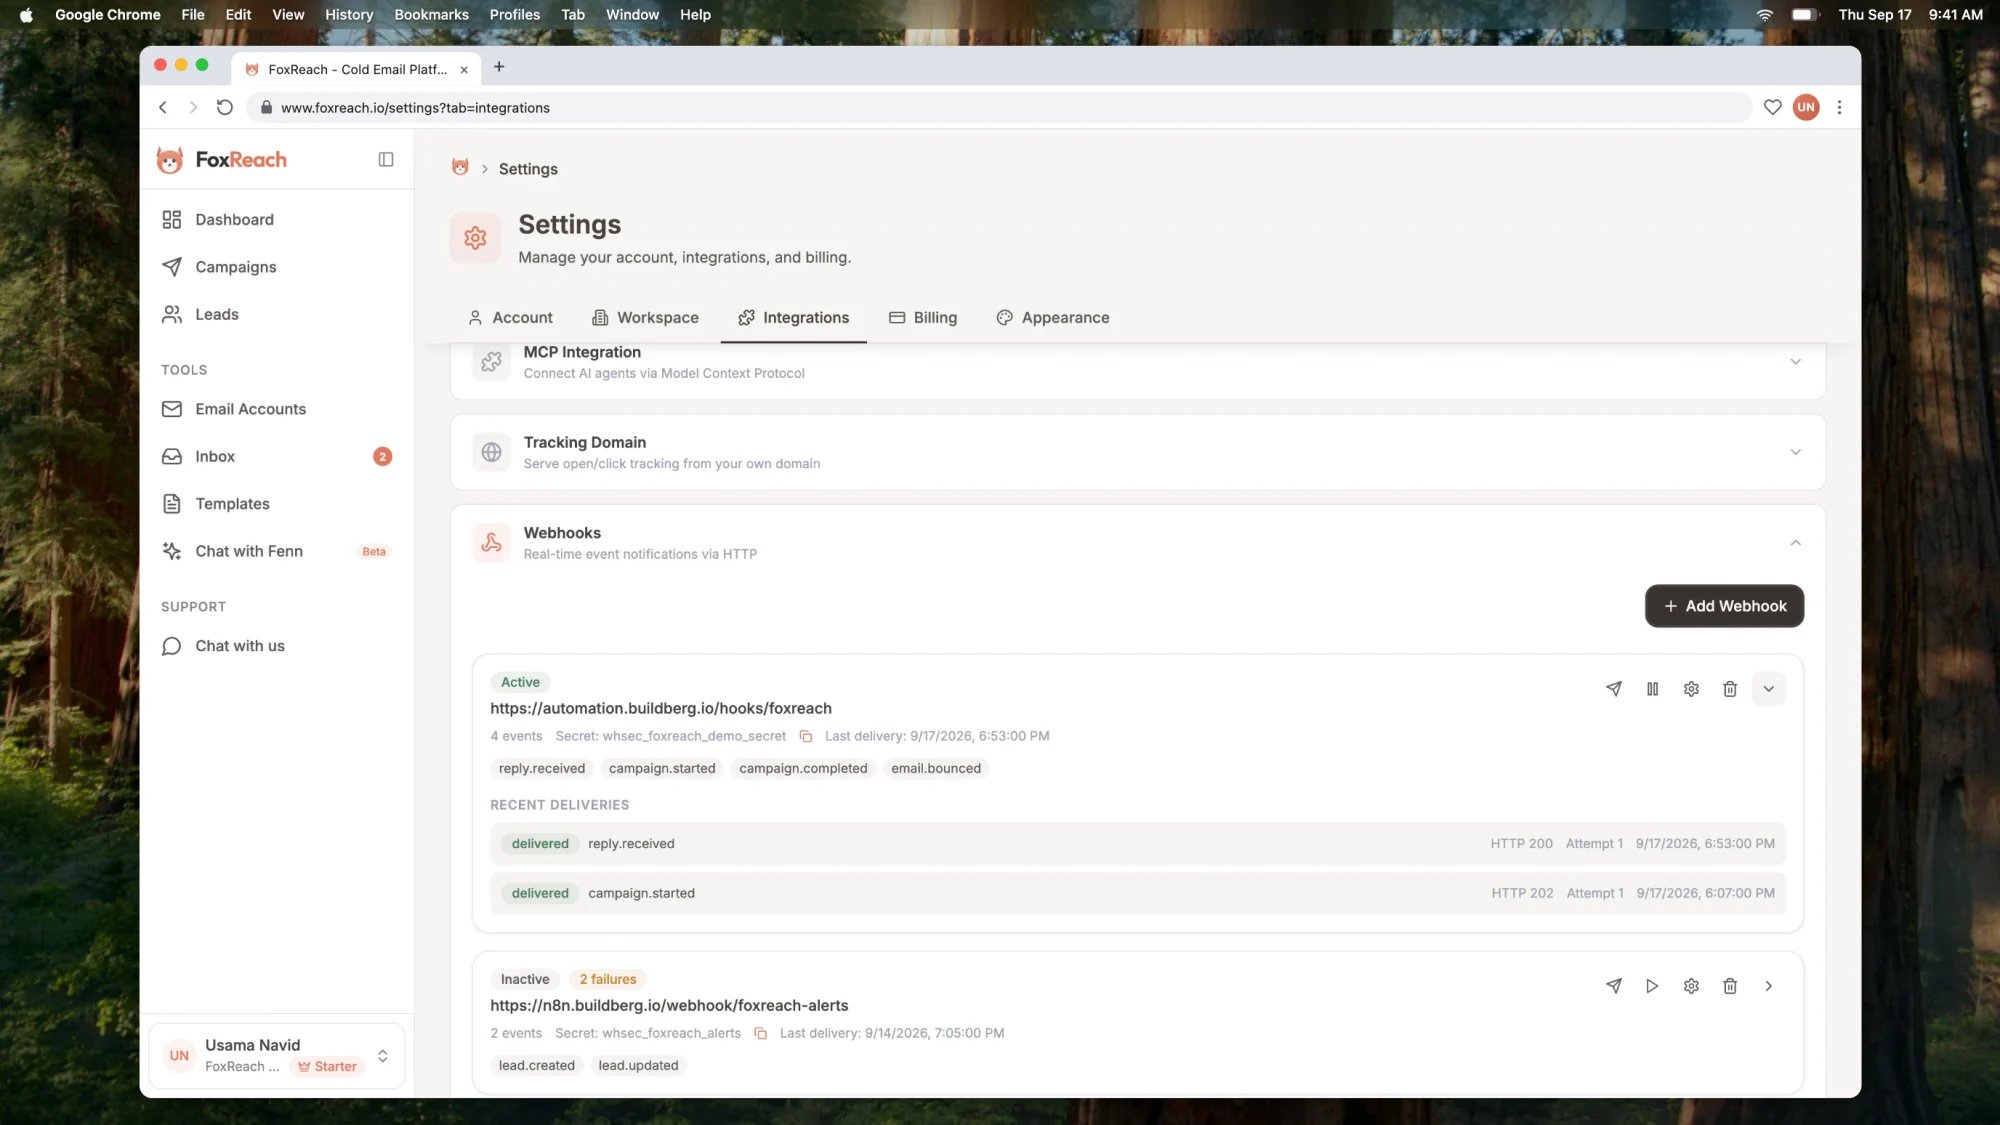Click the battery icon in menu bar

1804,14
